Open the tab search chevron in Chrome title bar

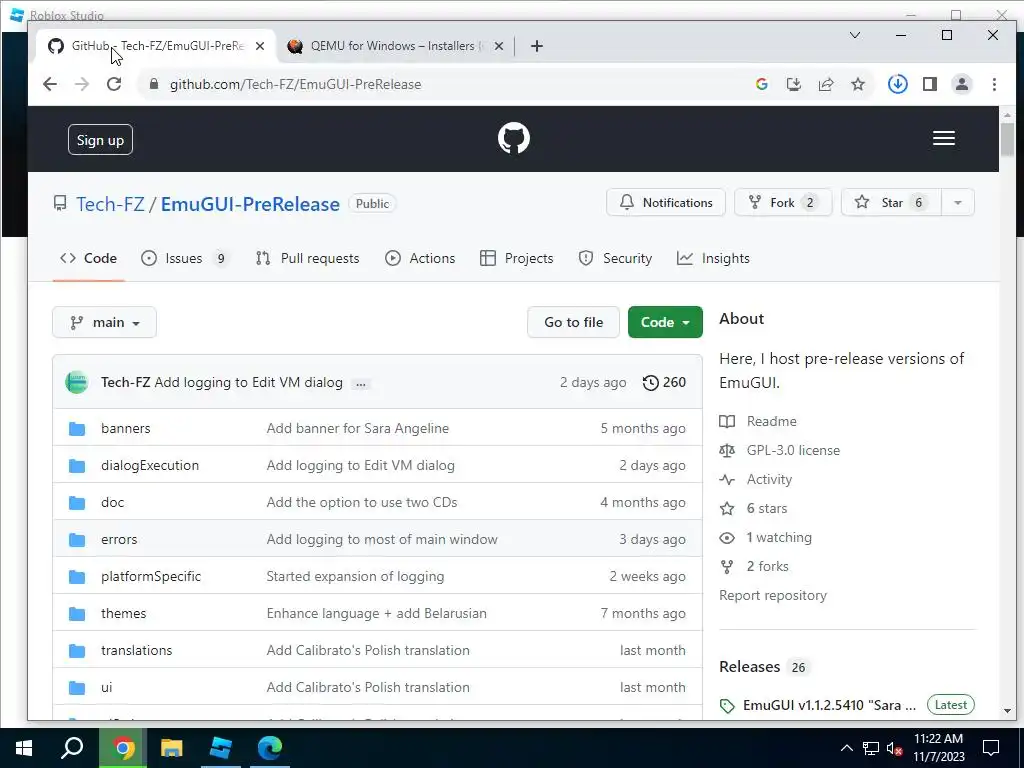click(x=854, y=35)
